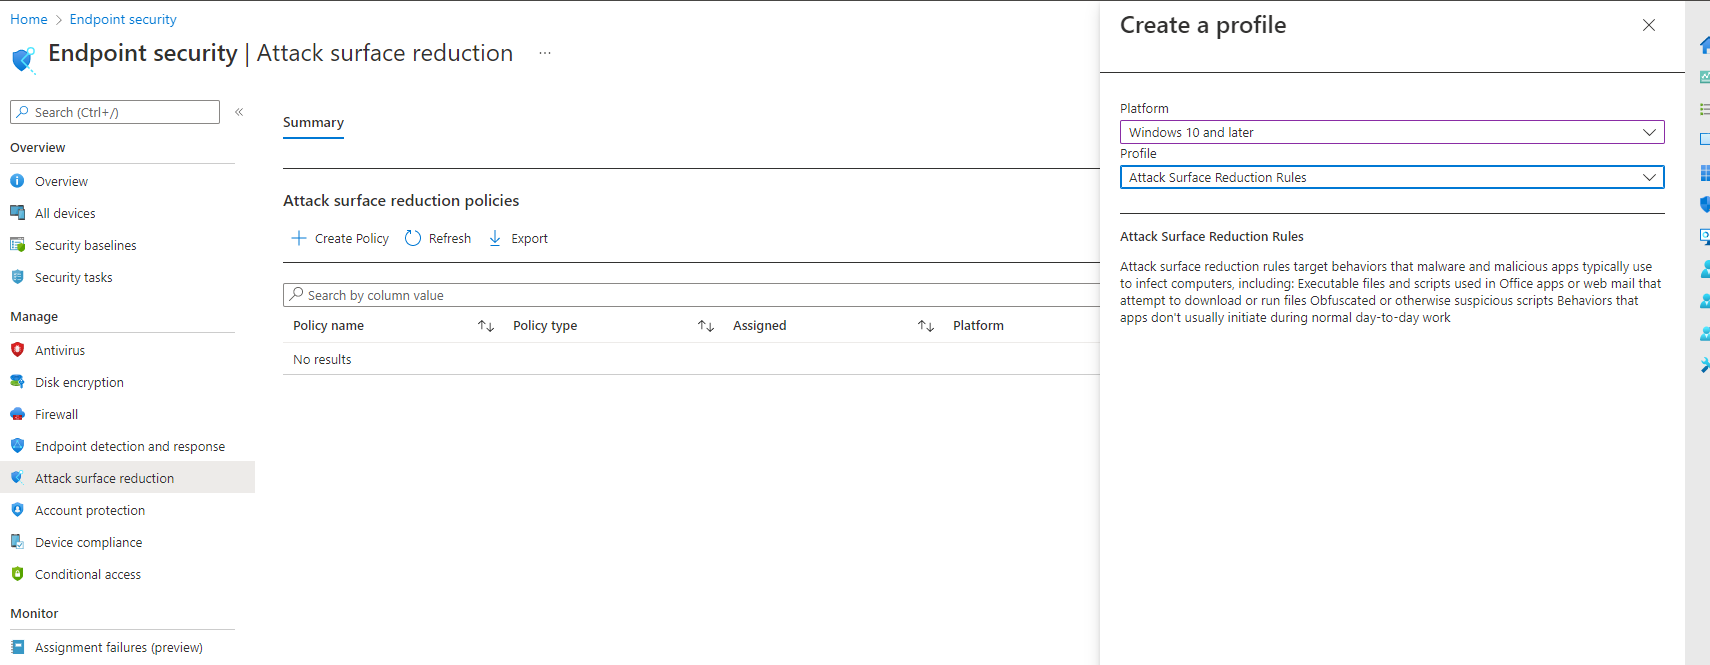Open Assignment failures (preview) under Monitor

[118, 647]
